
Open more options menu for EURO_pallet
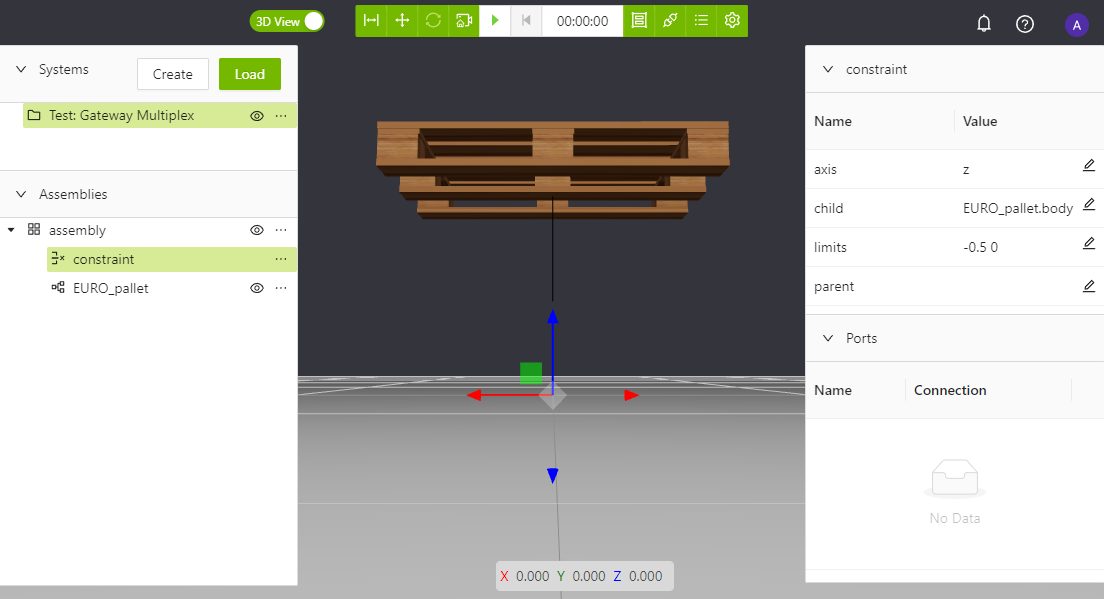[281, 288]
